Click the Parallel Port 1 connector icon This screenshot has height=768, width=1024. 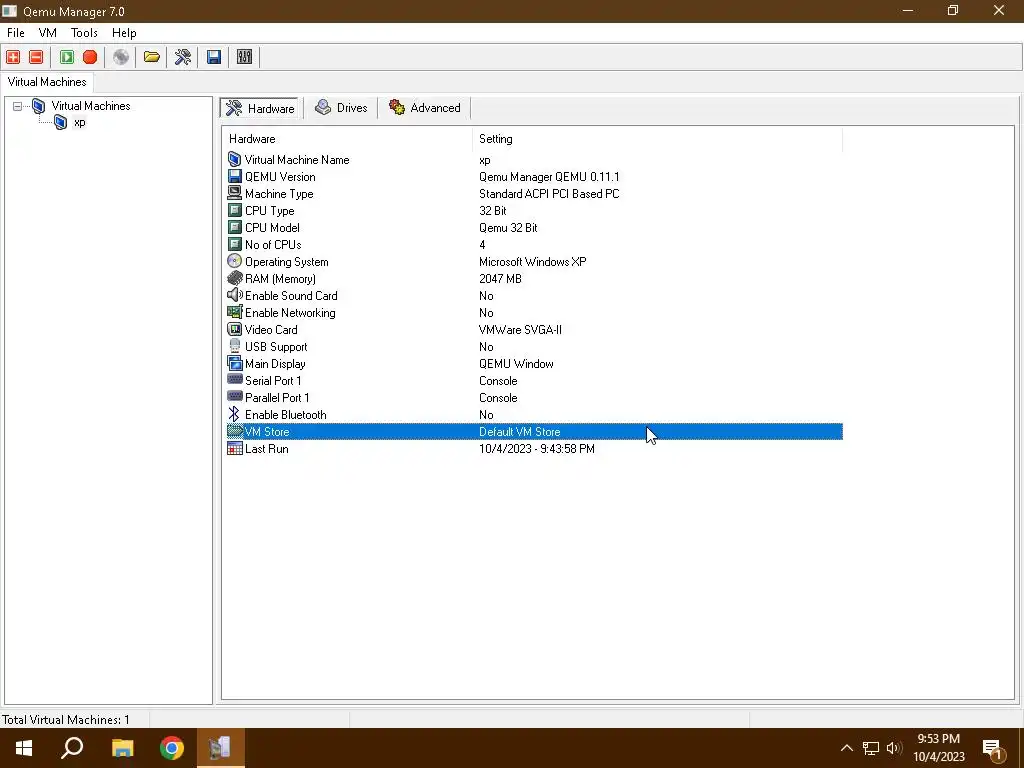coord(234,396)
